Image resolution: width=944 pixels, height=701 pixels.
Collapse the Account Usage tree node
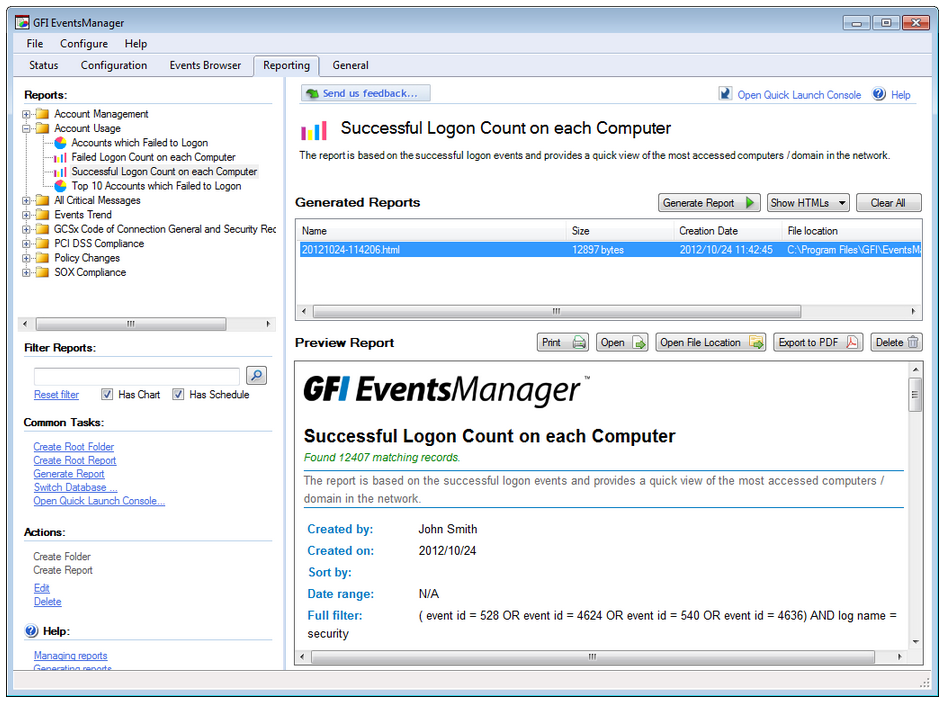point(26,128)
